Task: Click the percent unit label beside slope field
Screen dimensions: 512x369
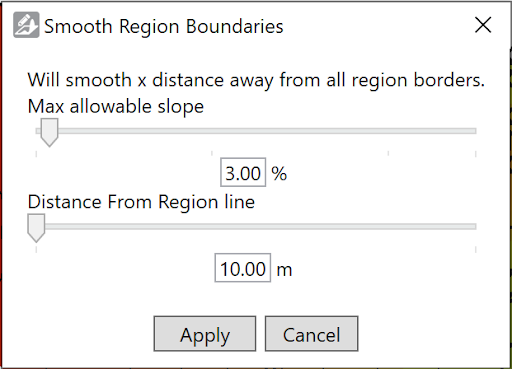Action: coord(279,174)
